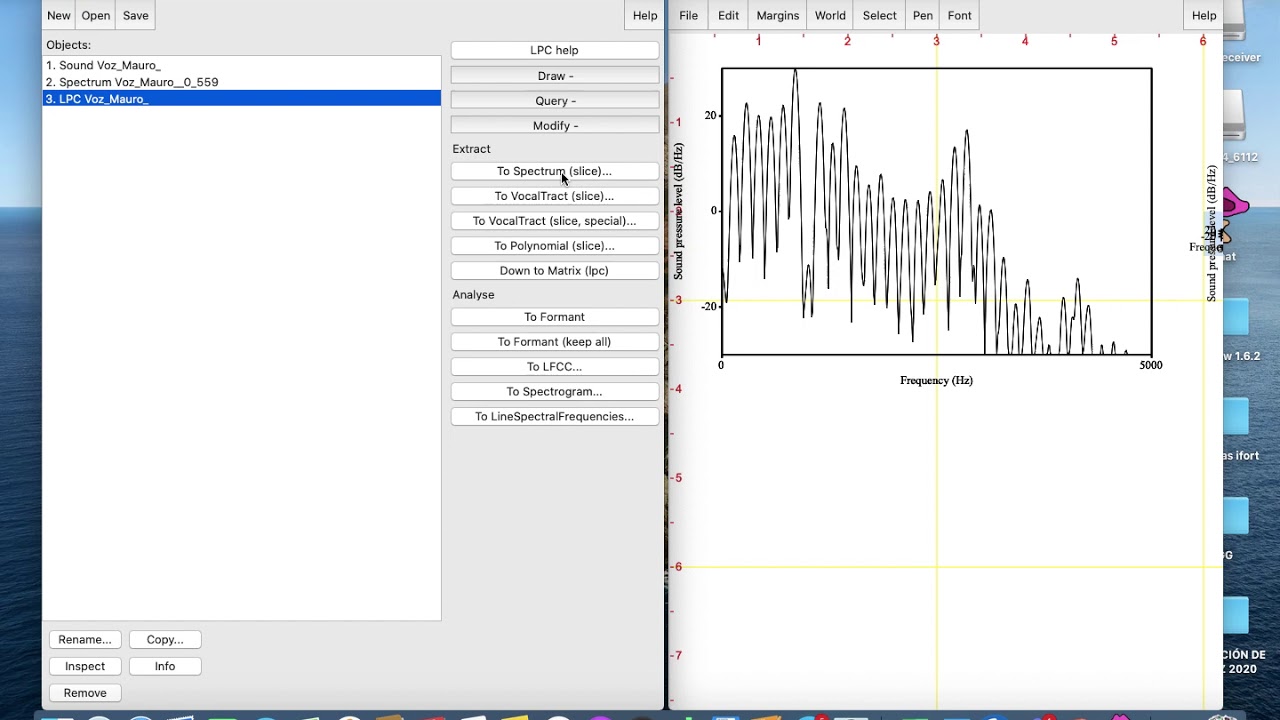Click the To LFCC... button

point(555,367)
